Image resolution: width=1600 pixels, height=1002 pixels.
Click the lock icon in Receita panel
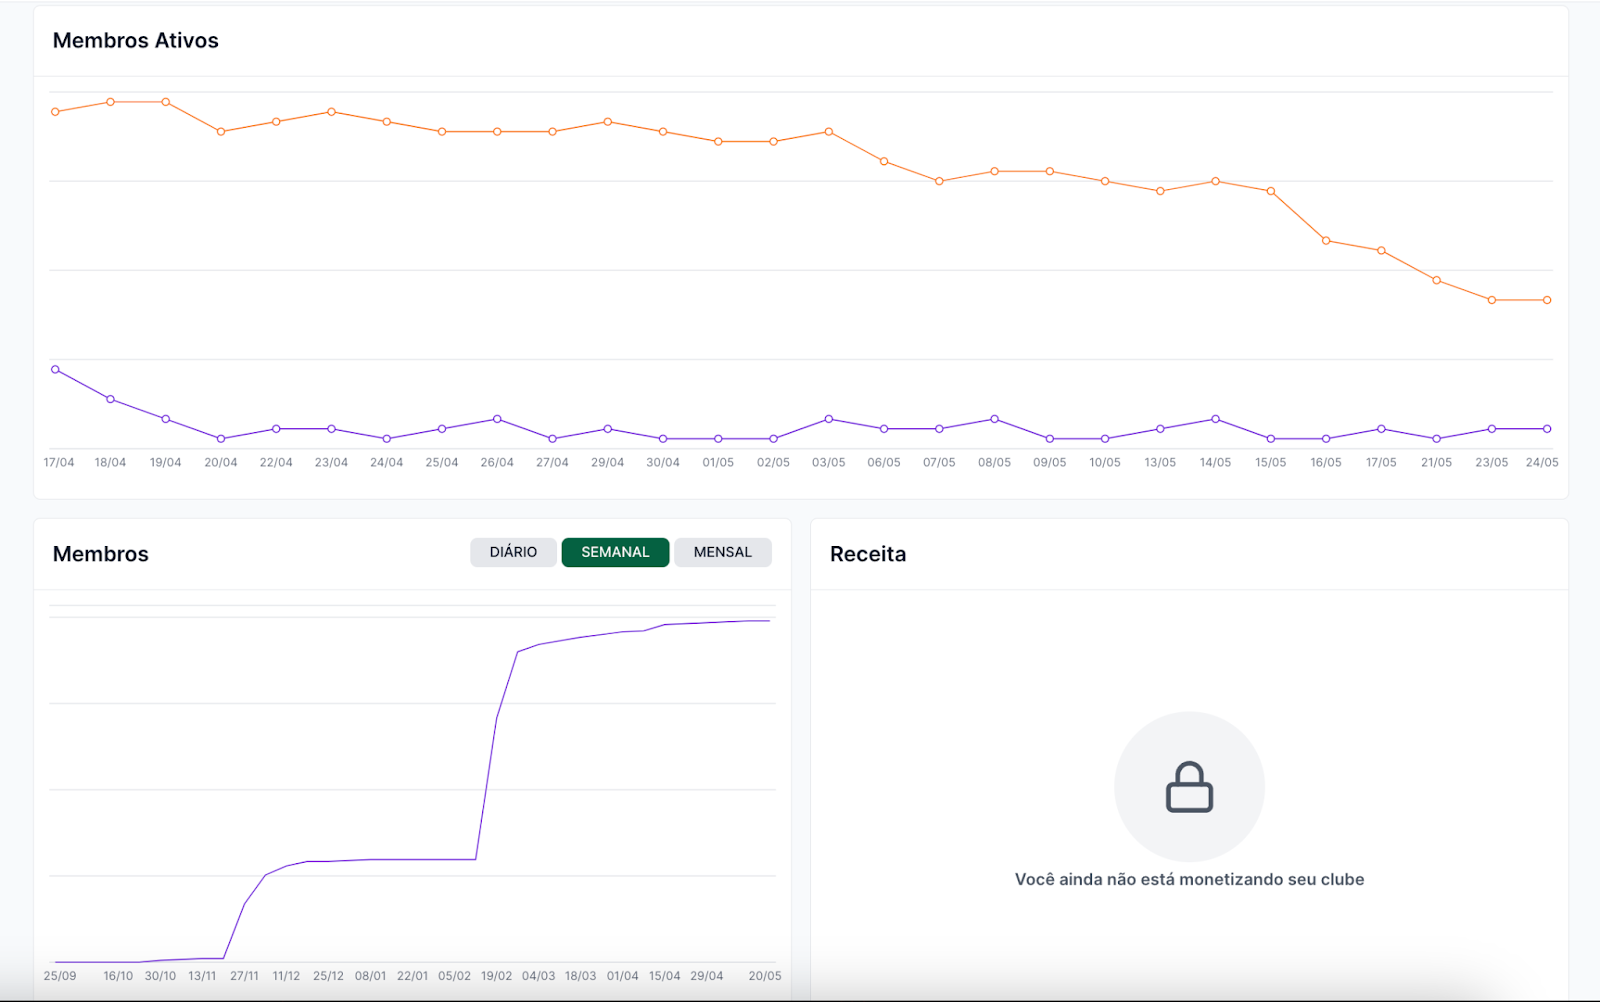tap(1189, 787)
